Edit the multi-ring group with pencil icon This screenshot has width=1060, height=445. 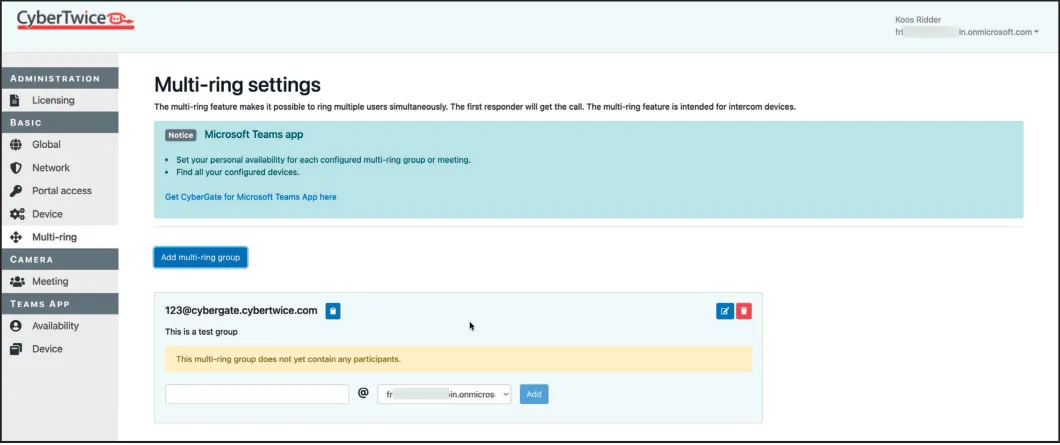tap(725, 311)
